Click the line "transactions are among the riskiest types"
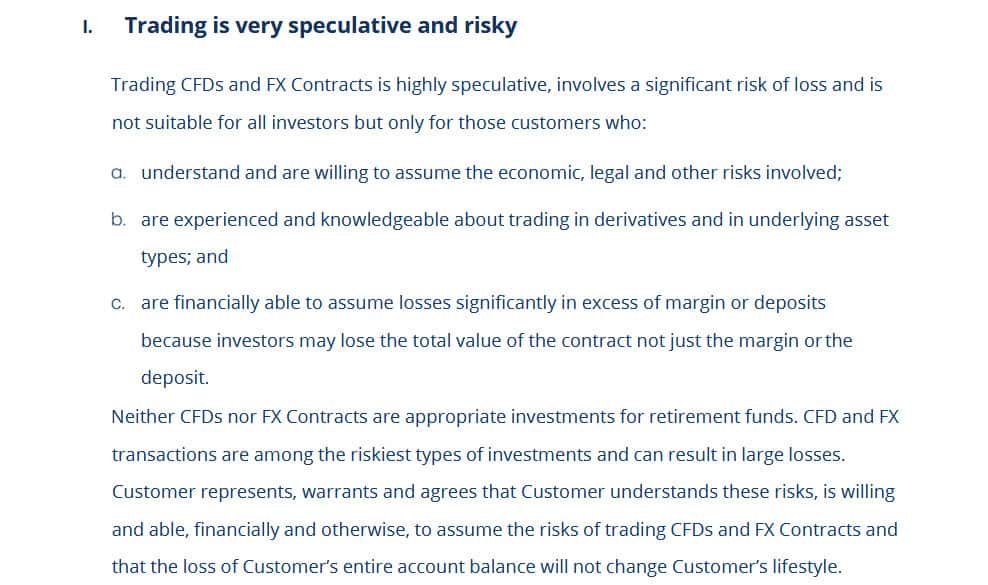Image resolution: width=988 pixels, height=585 pixels. [478, 454]
